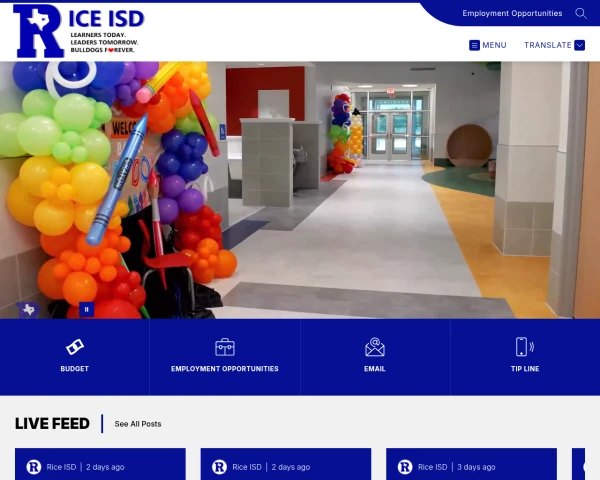This screenshot has width=600, height=480.
Task: Open the first Rice ISD live feed post
Action: (x=100, y=464)
